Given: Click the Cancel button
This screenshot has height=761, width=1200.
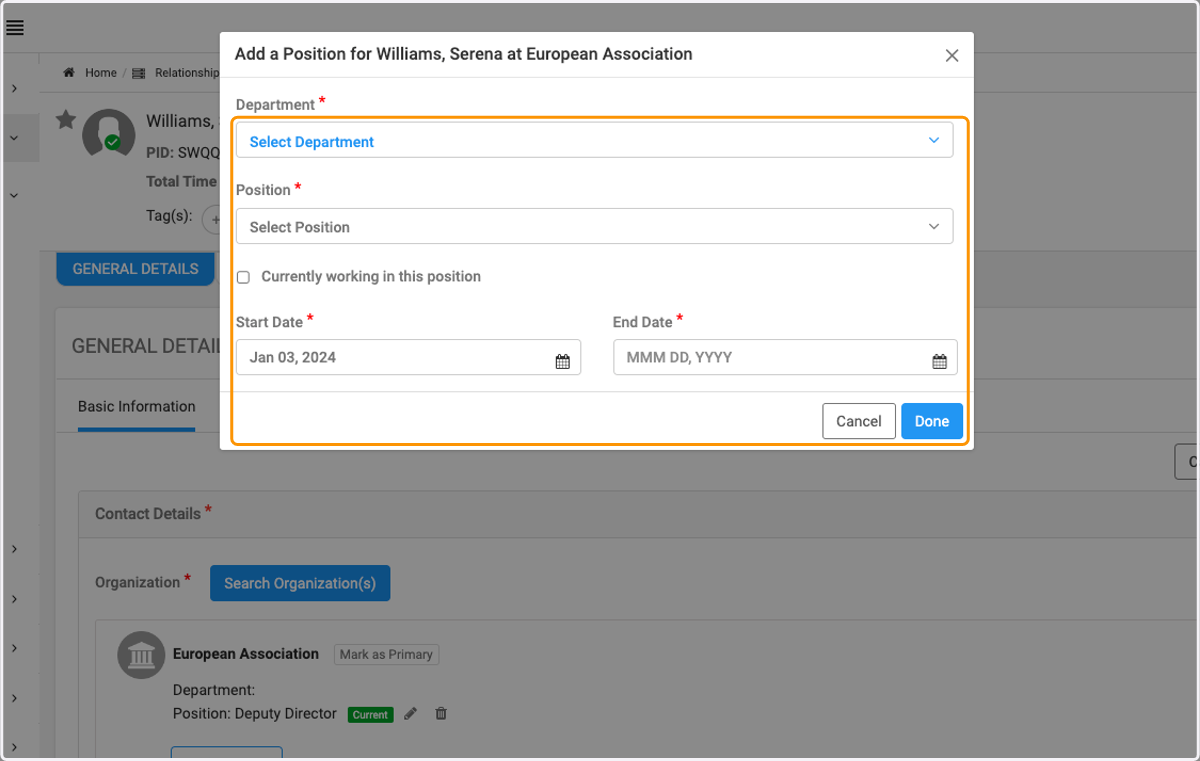Looking at the screenshot, I should (859, 421).
